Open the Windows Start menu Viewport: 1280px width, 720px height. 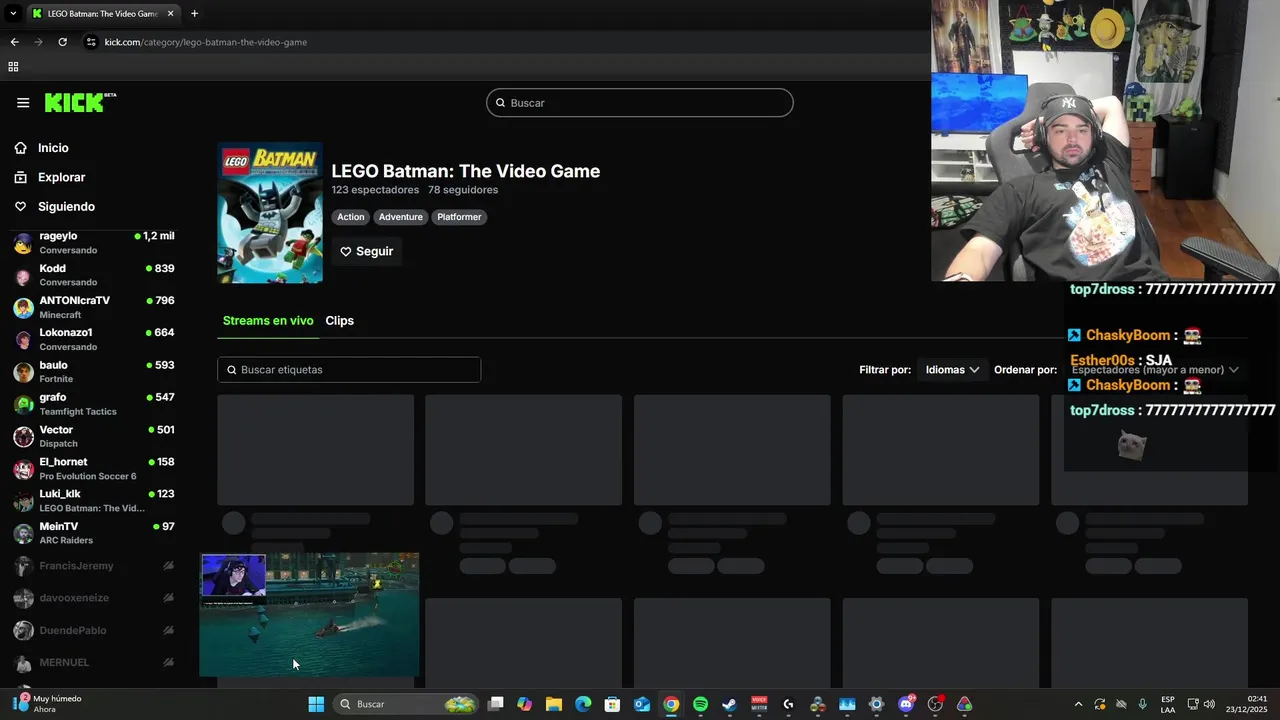pyautogui.click(x=316, y=704)
